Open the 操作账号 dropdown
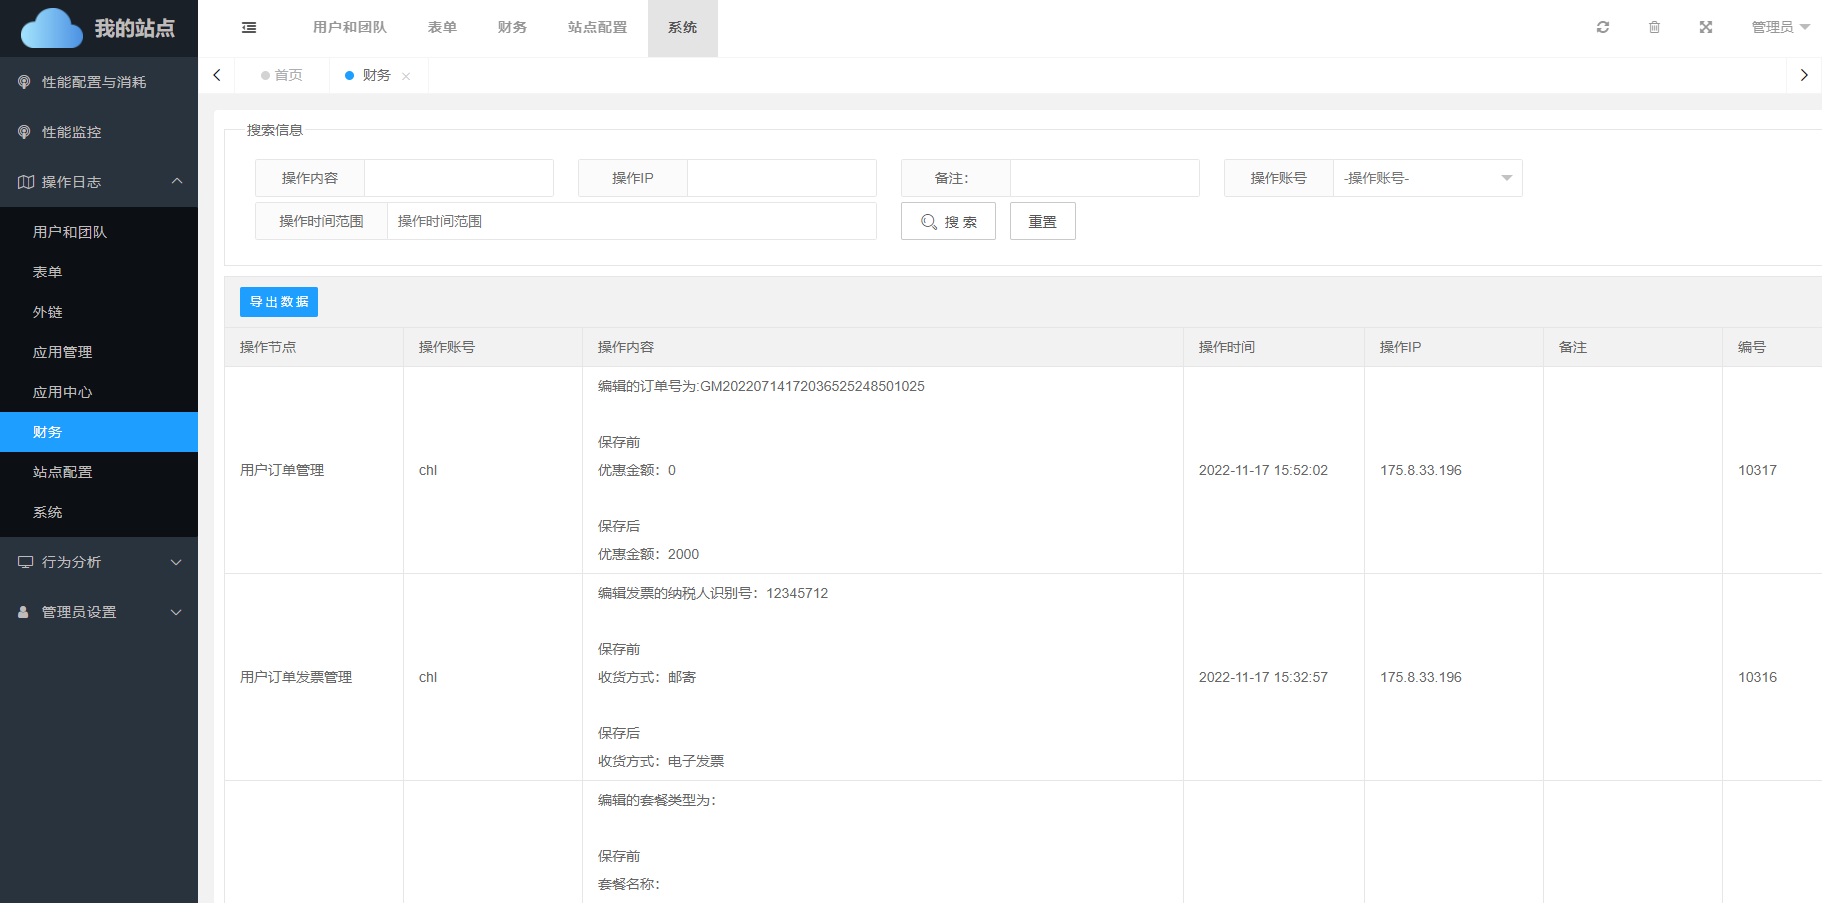 coord(1427,178)
